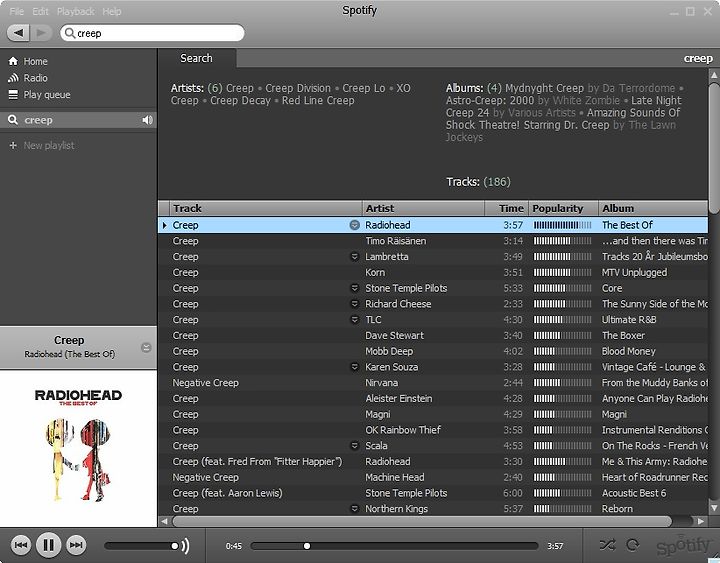Click the Mobb Deep artist cell
This screenshot has width=720, height=563.
coord(389,351)
